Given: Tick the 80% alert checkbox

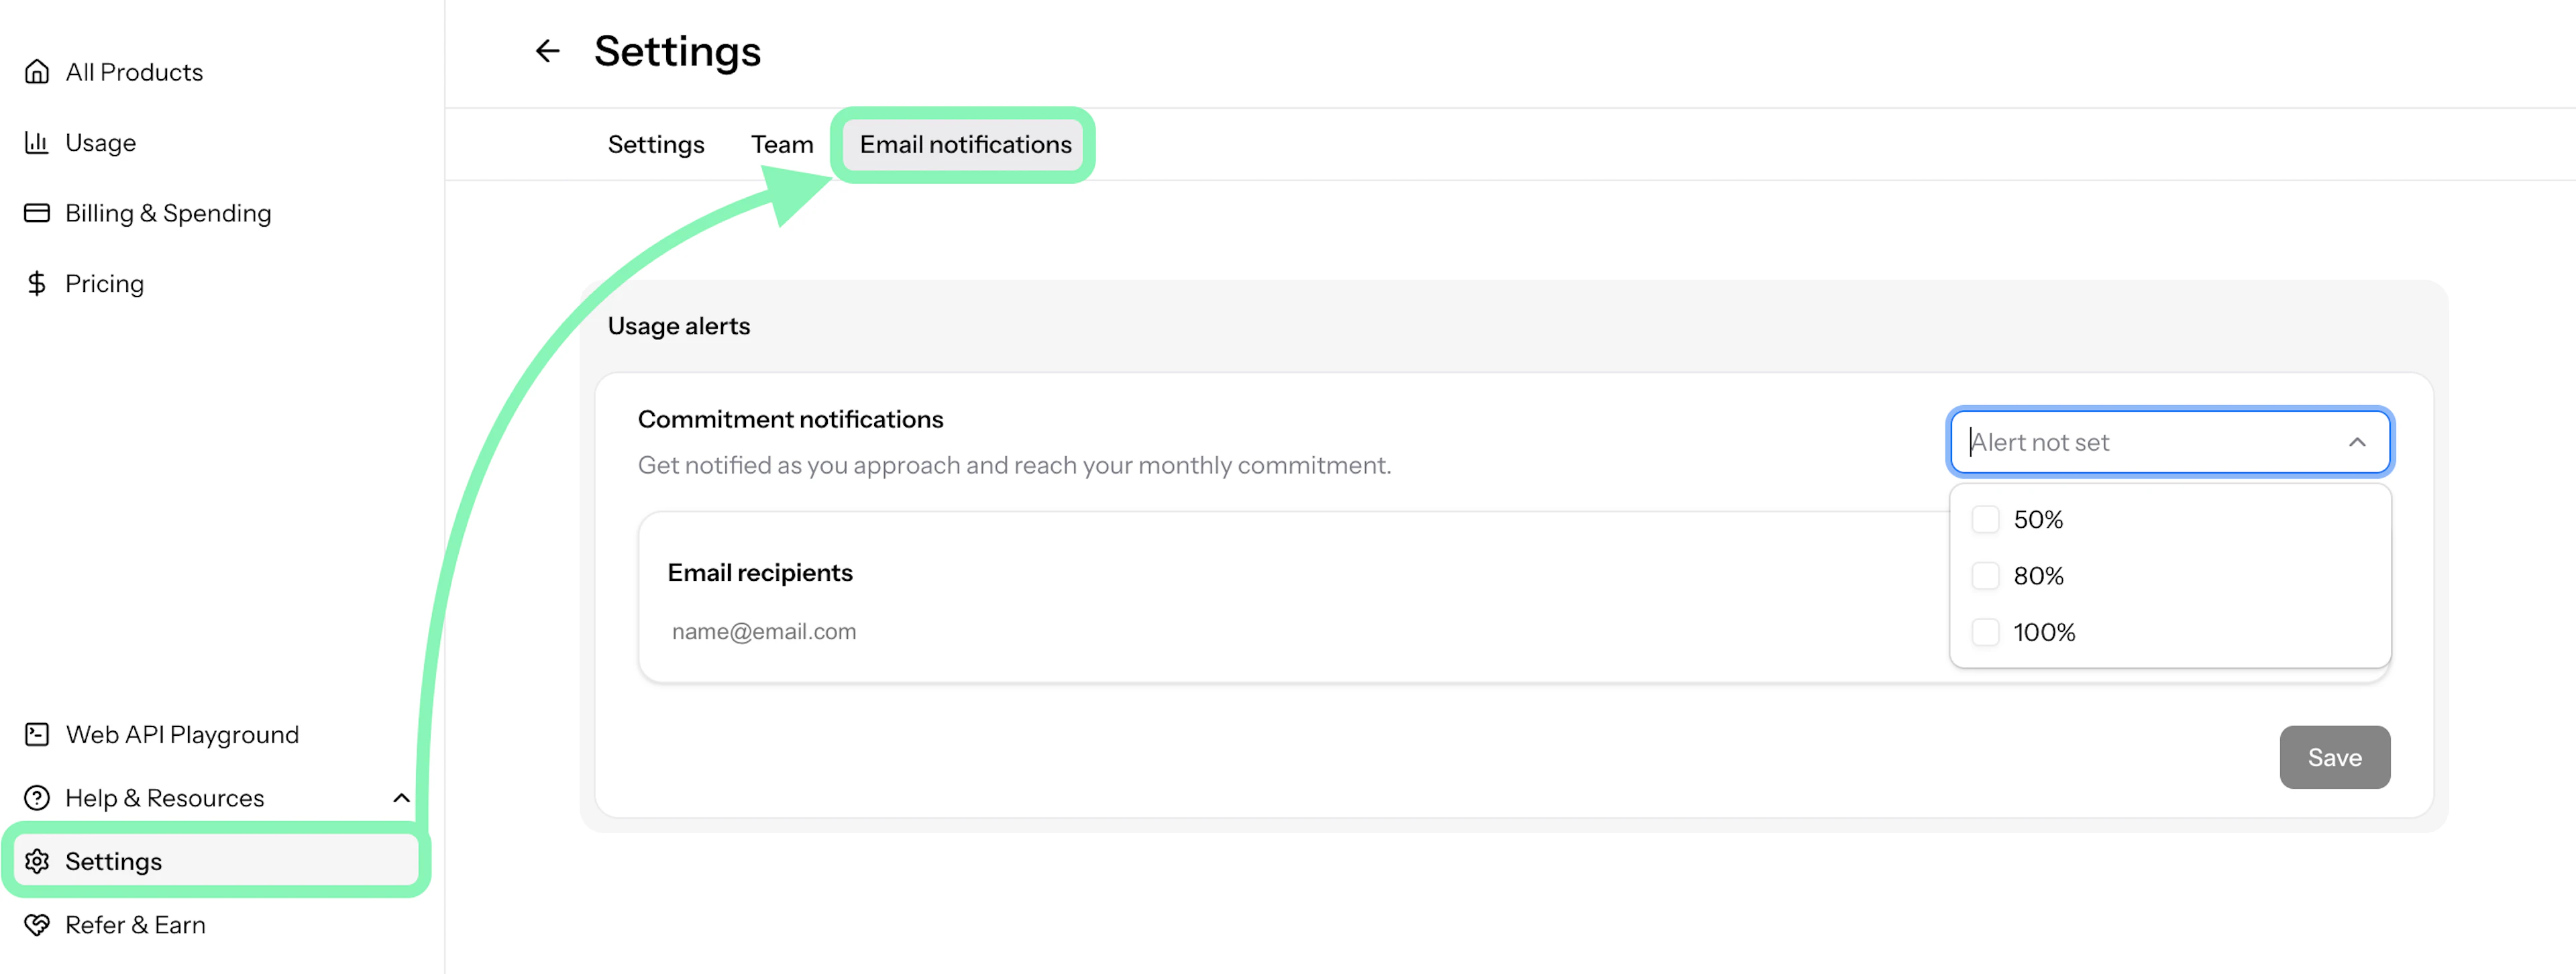Looking at the screenshot, I should (x=1985, y=576).
